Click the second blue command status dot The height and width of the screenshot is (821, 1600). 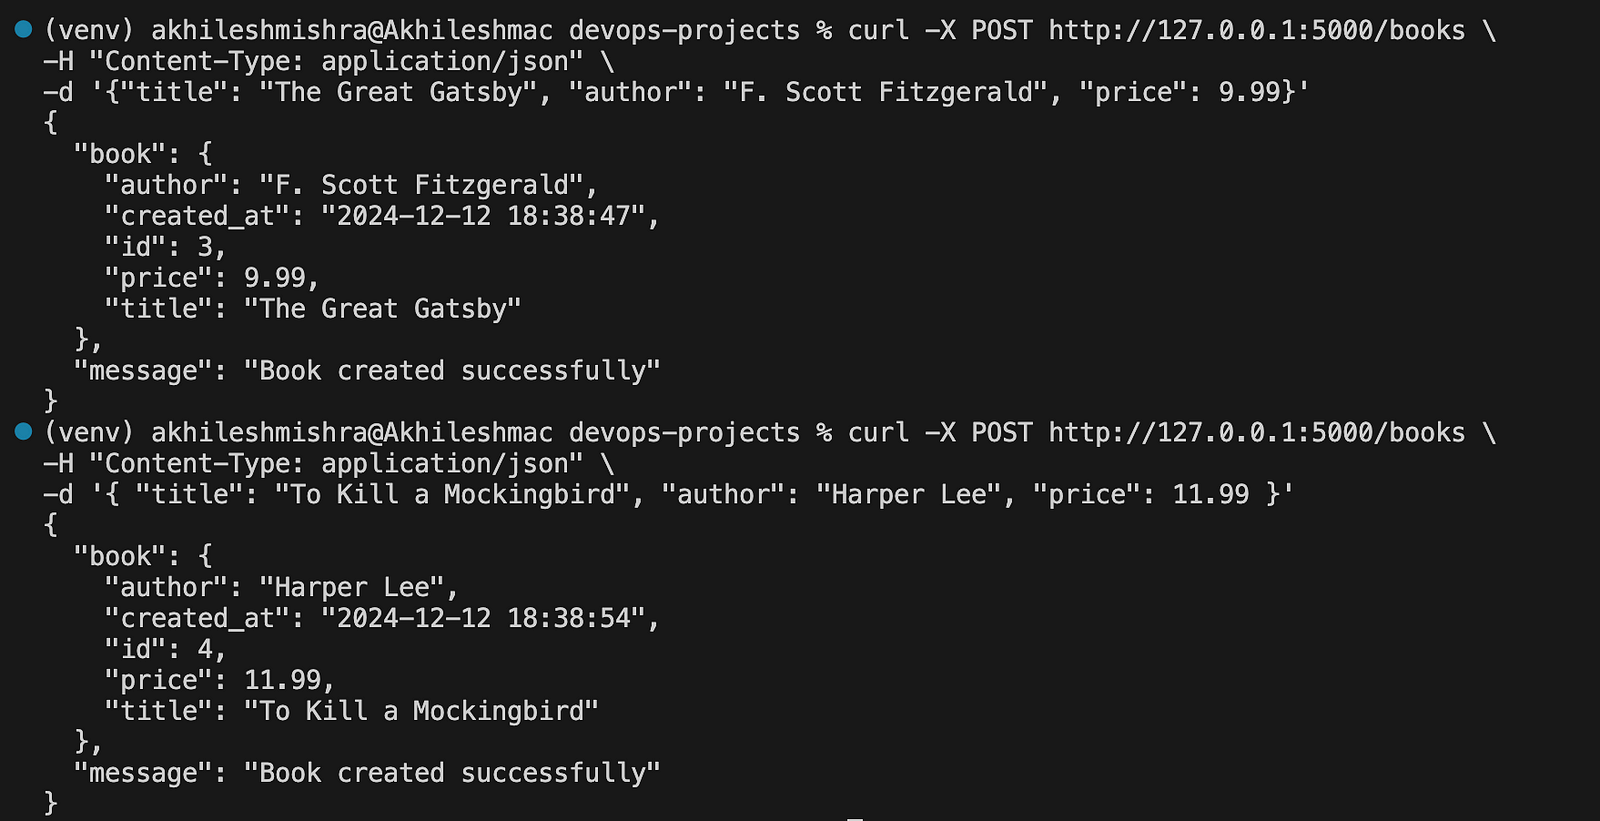[x=24, y=432]
